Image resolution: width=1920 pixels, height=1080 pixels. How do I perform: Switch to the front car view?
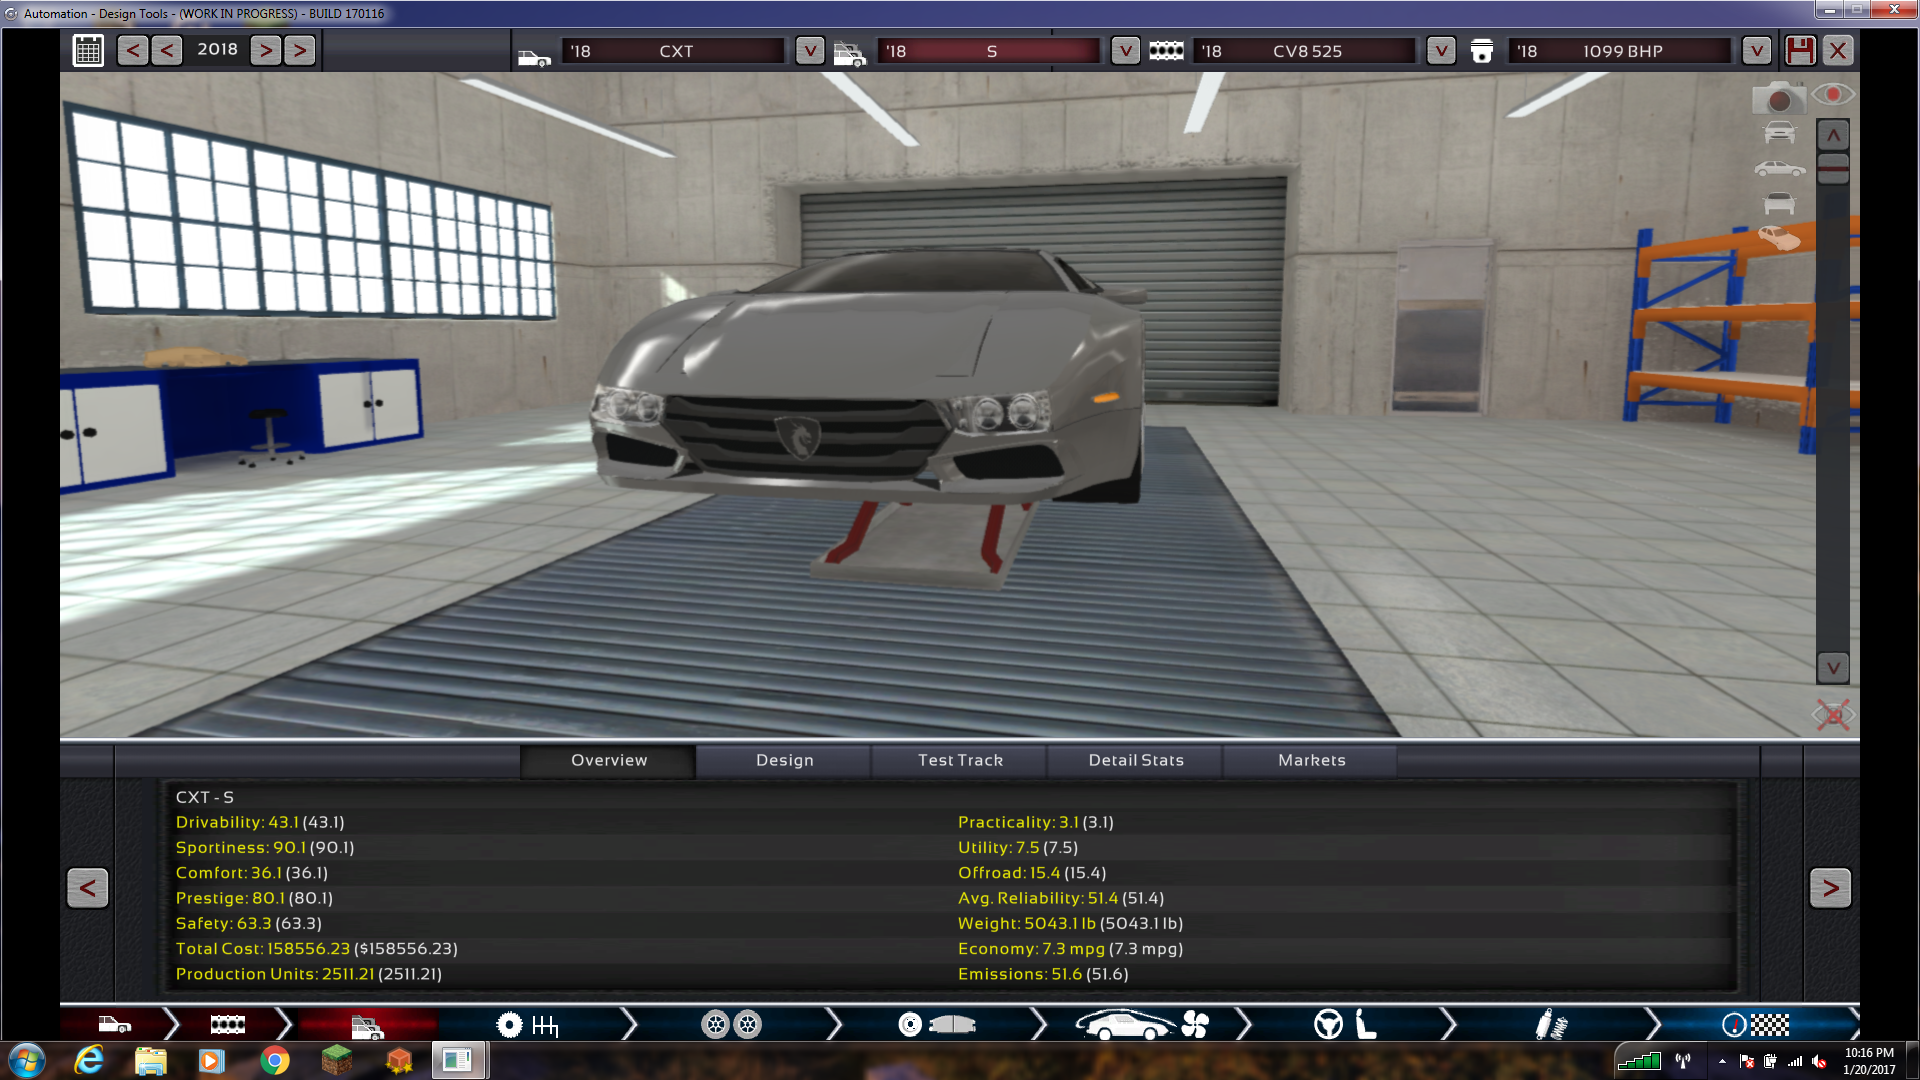[x=1779, y=132]
